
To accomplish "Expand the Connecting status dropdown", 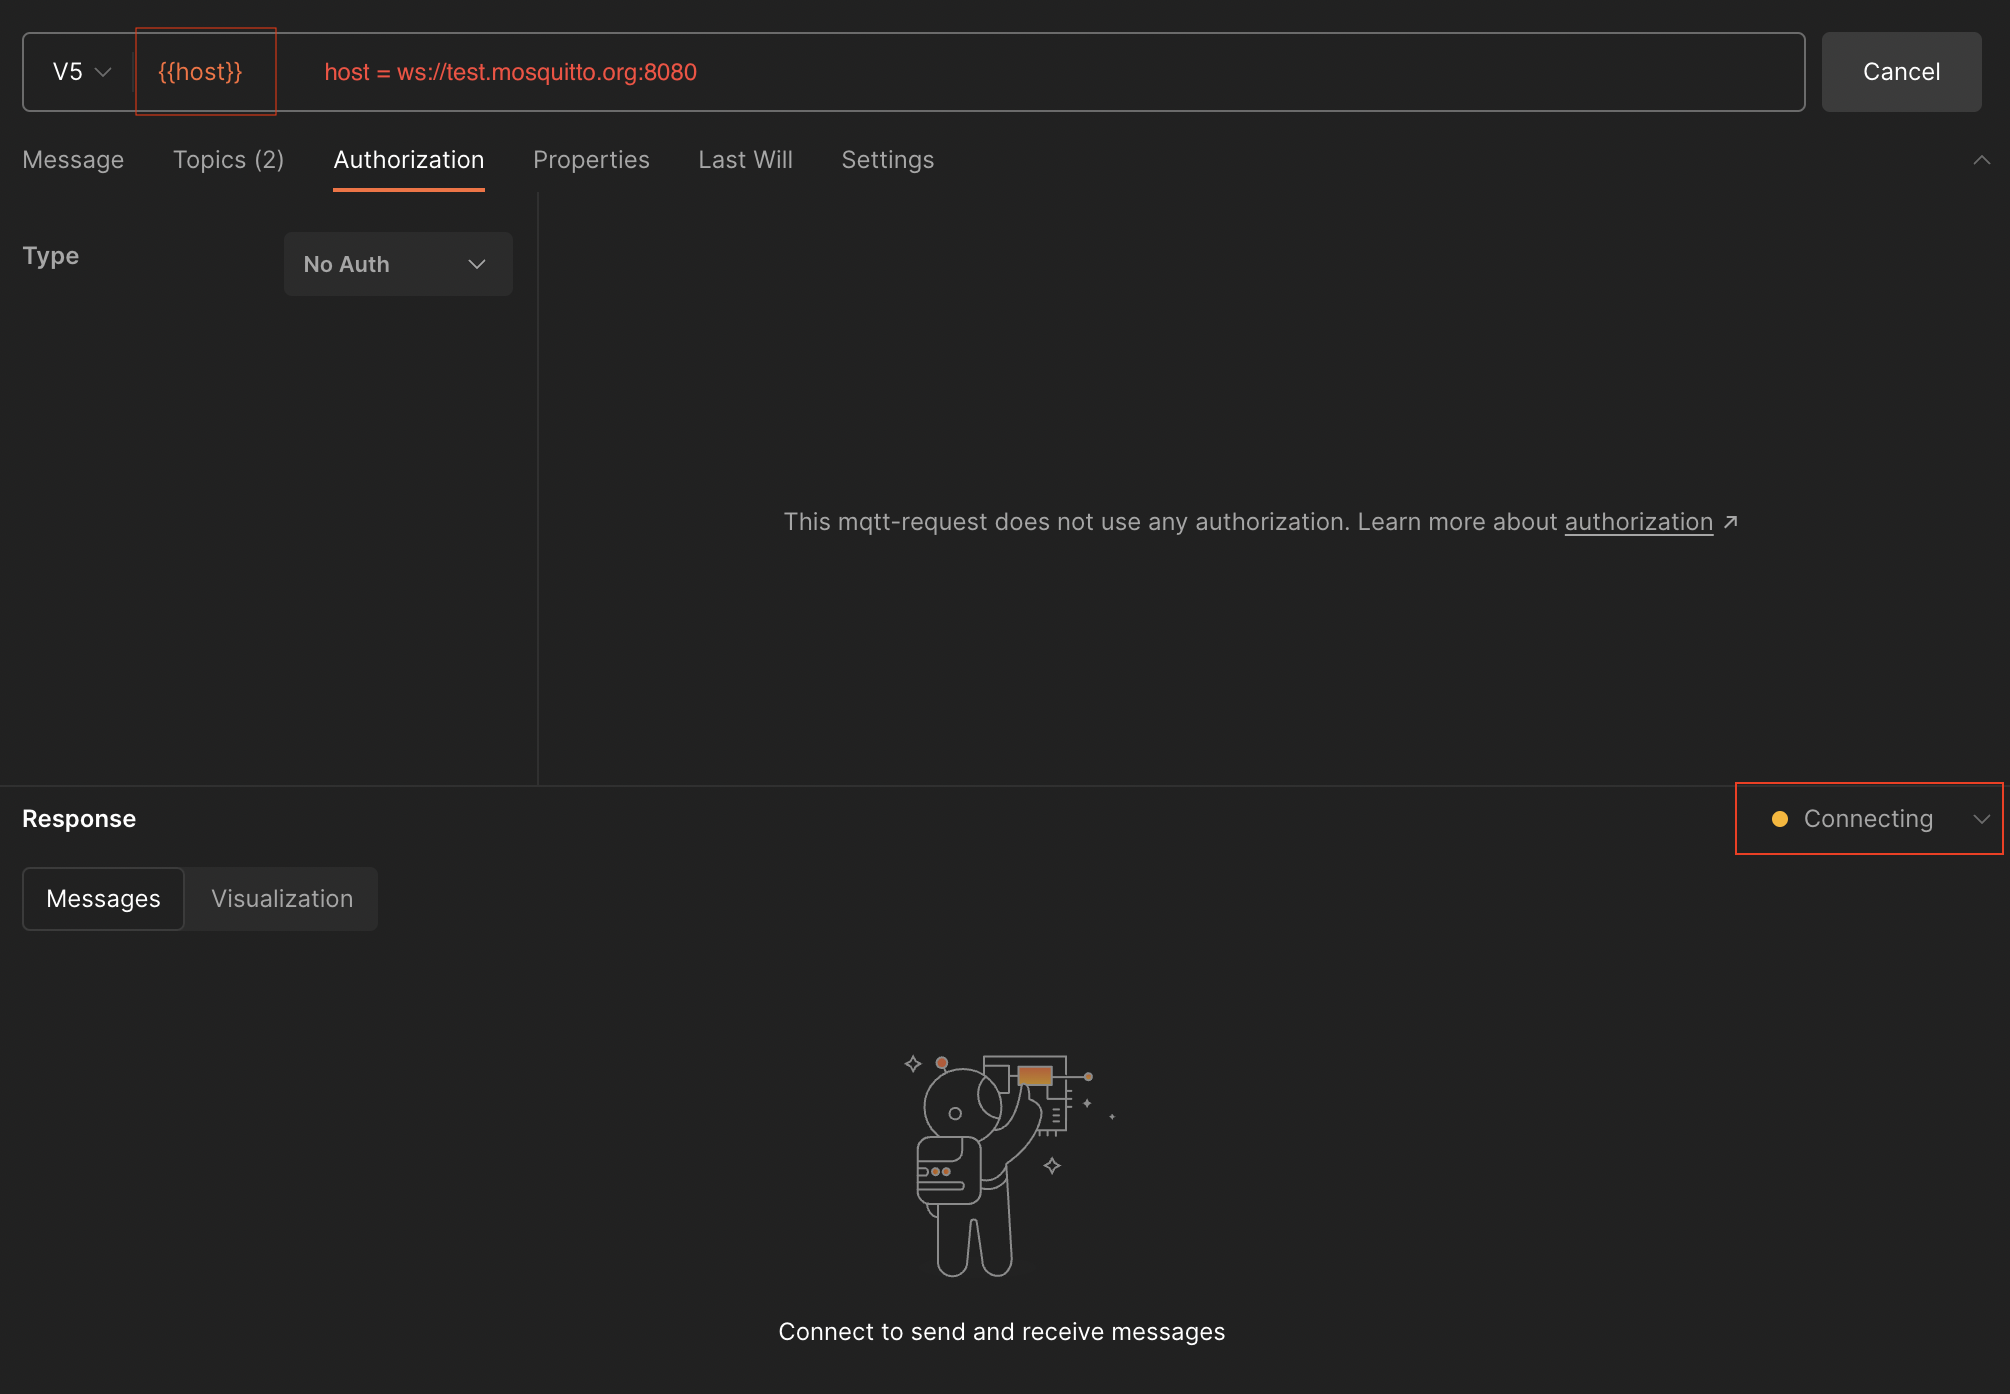I will click(1983, 818).
